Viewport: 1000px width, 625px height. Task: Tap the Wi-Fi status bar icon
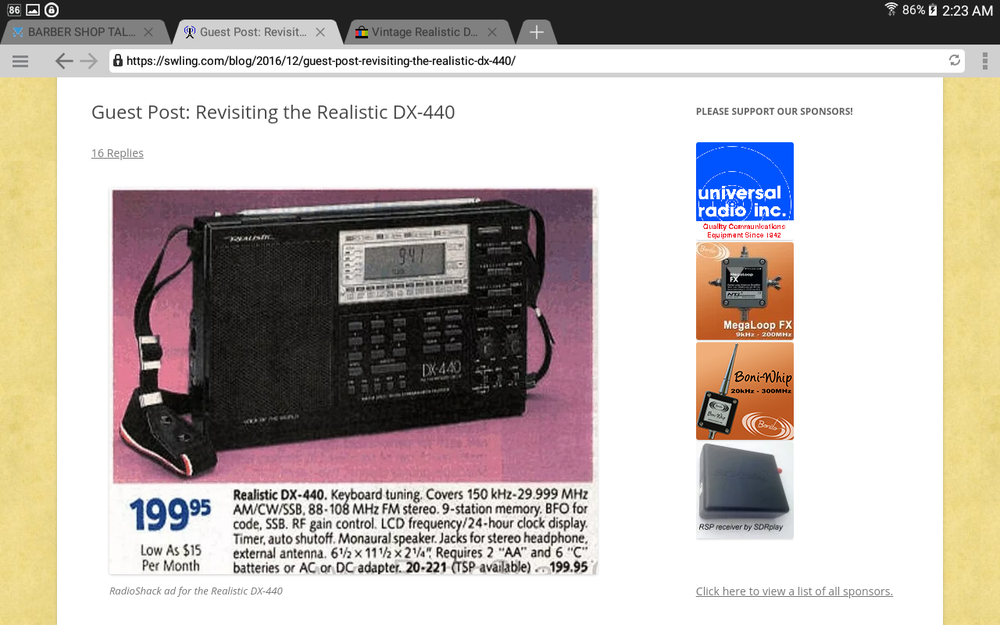[x=891, y=9]
